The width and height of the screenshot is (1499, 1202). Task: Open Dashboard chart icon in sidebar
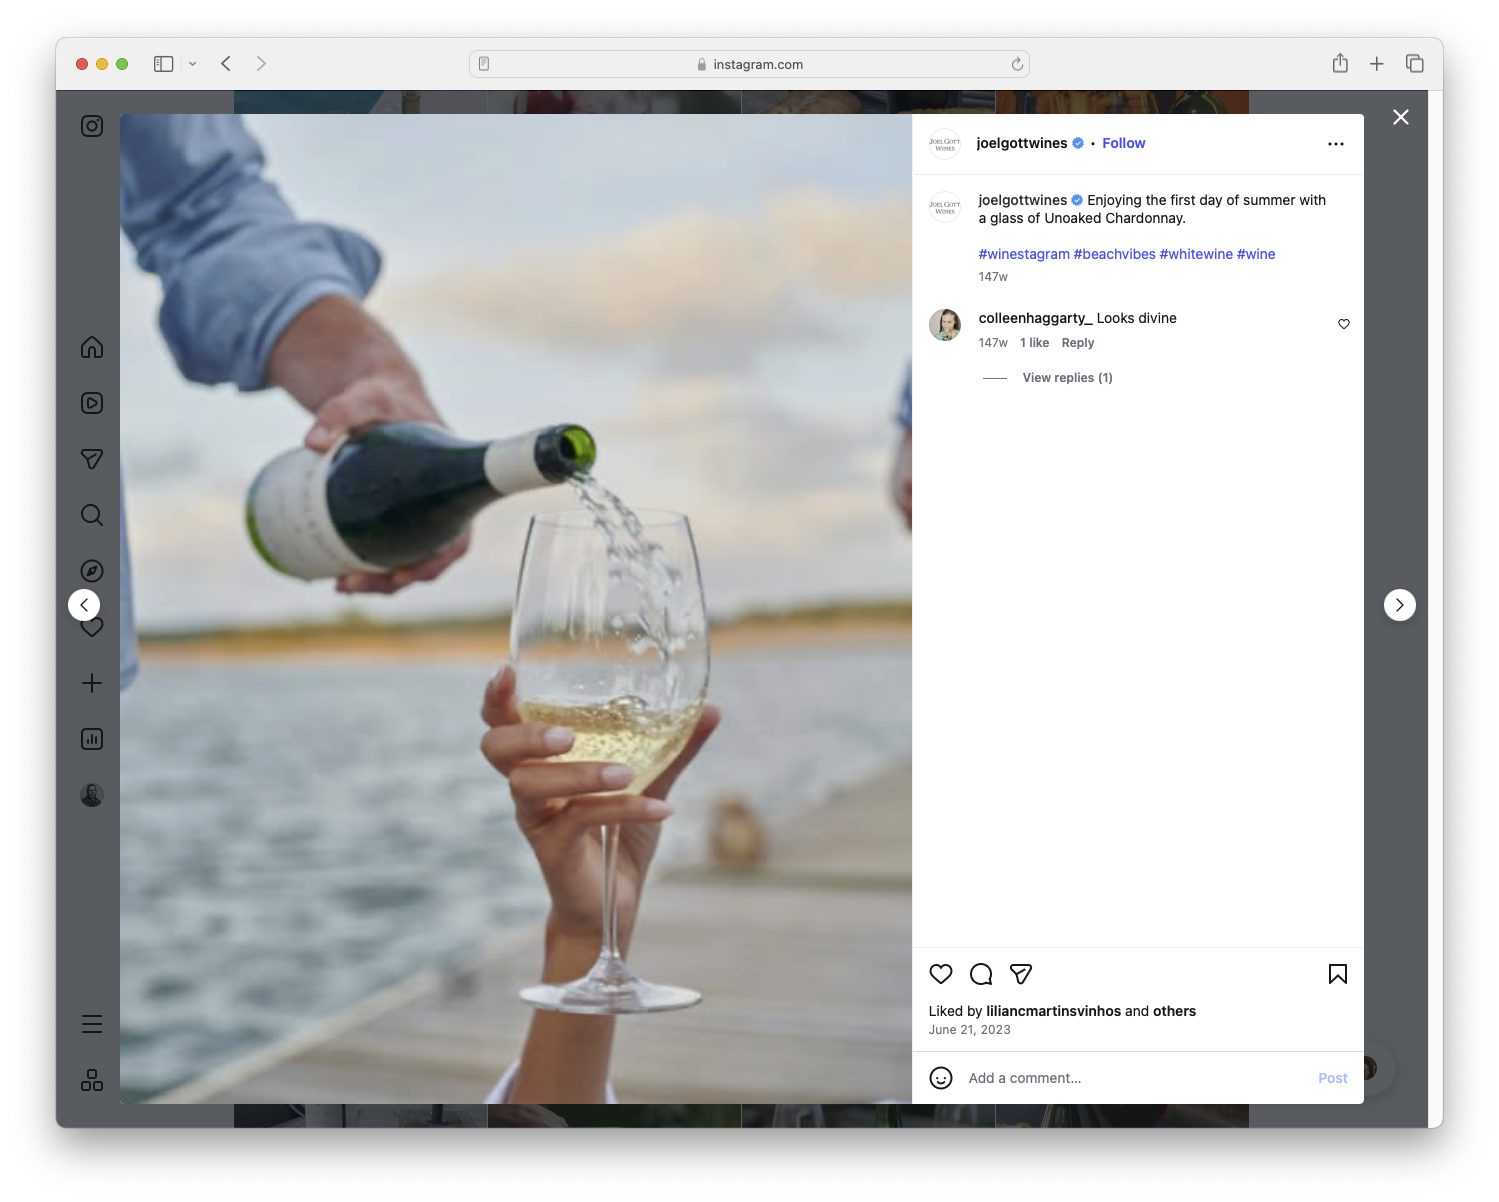click(92, 739)
